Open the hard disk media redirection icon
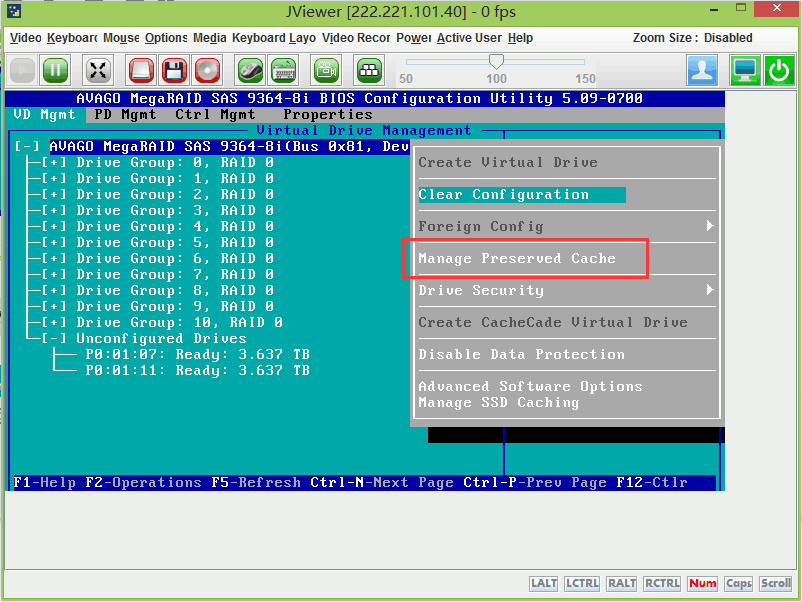802x602 pixels. (140, 70)
